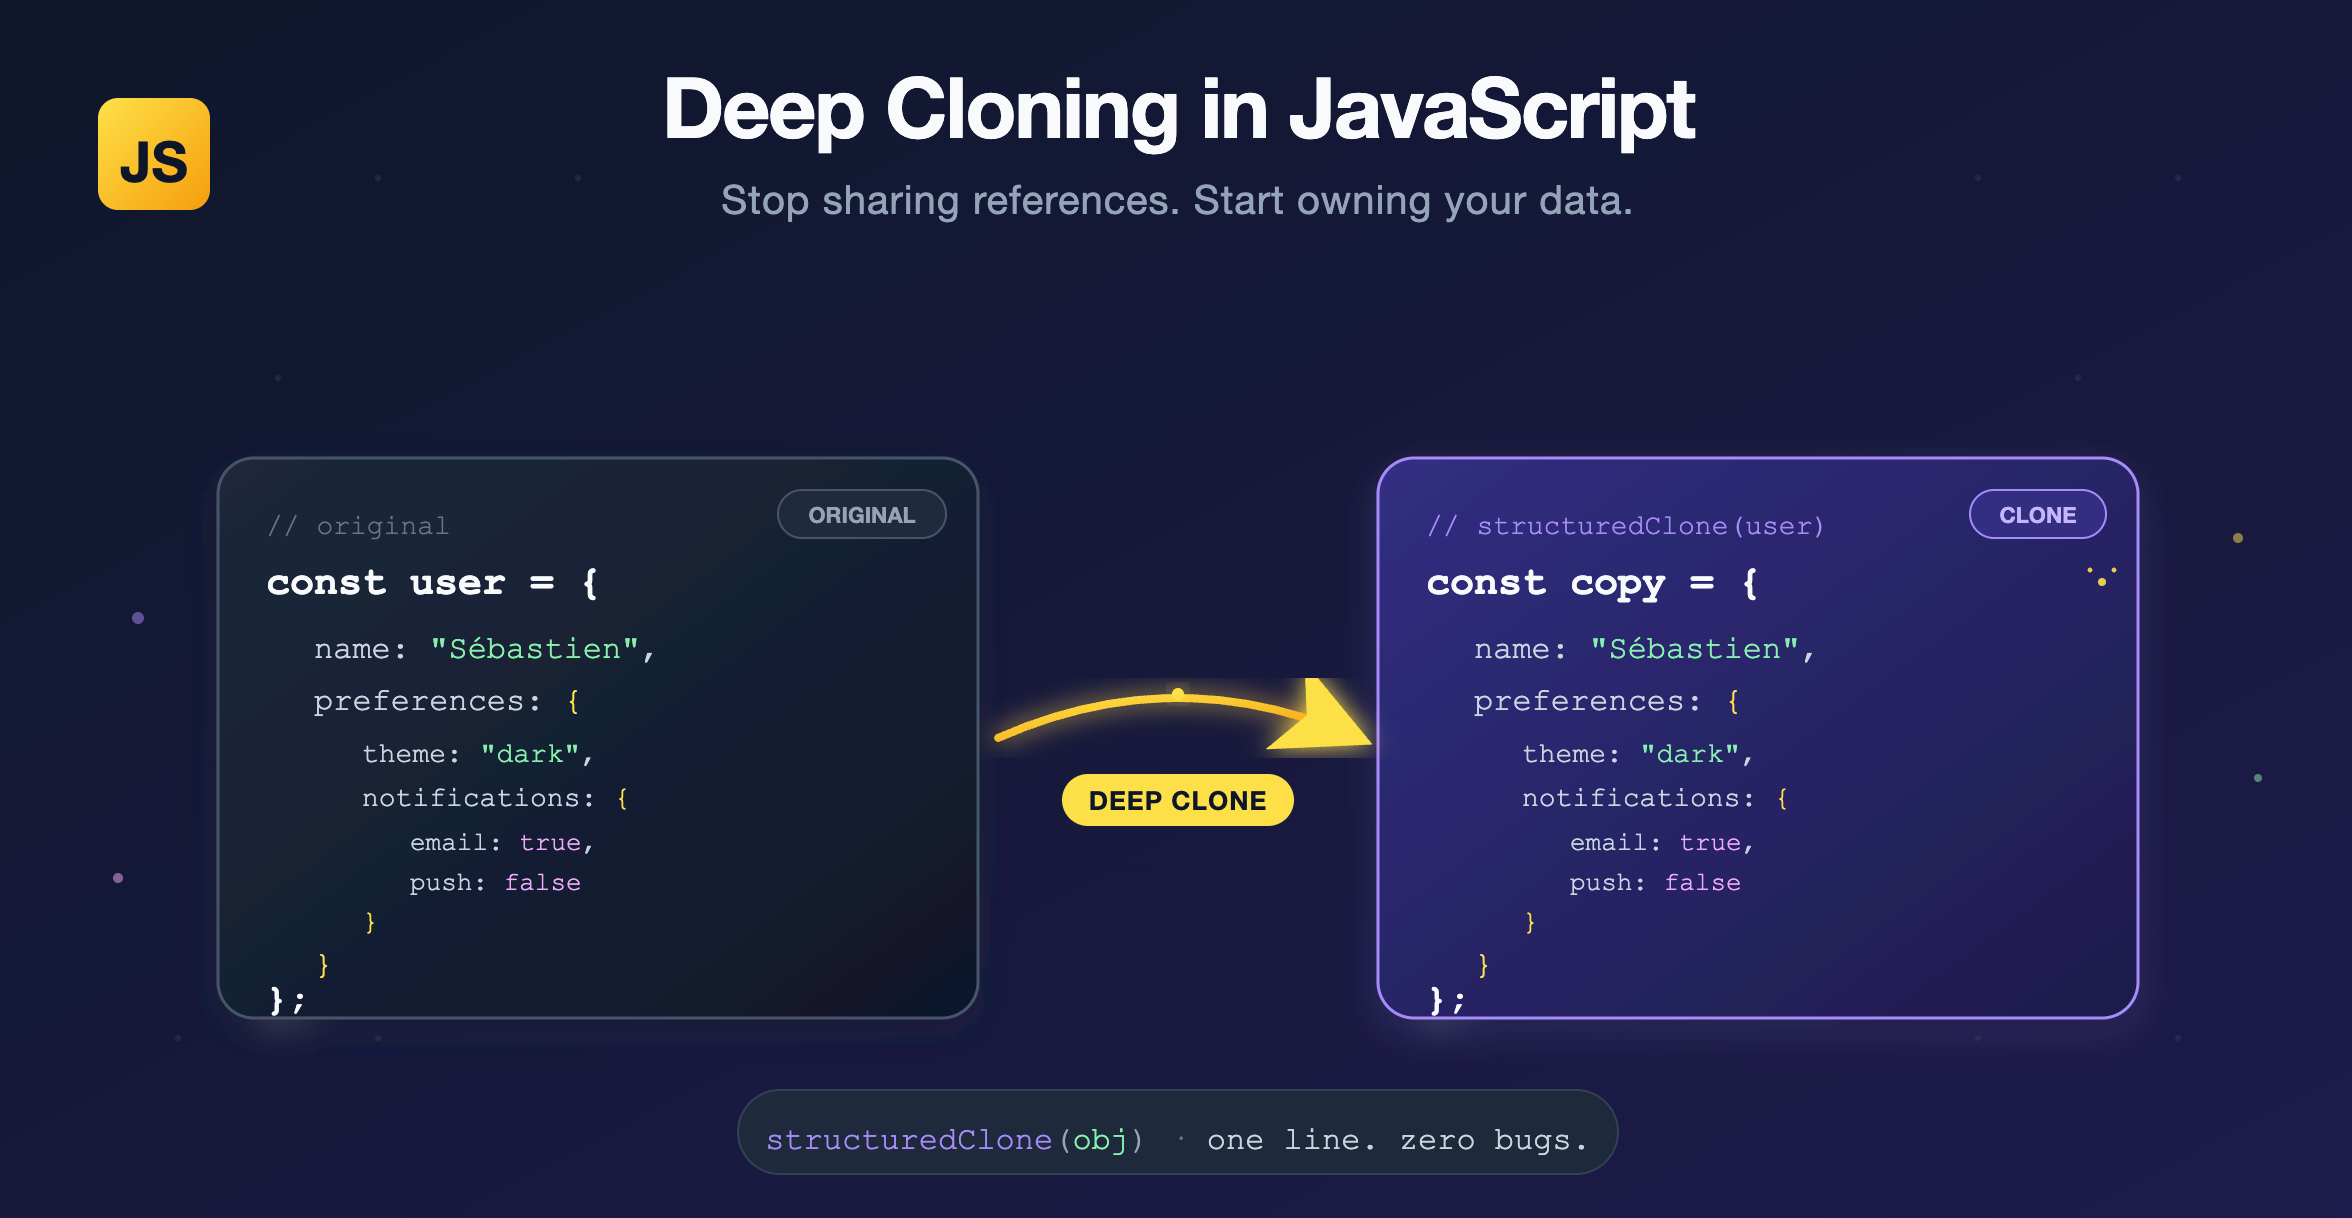Viewport: 2352px width, 1218px height.
Task: Click the name "Sébastien" line in original card
Action: coord(484,649)
